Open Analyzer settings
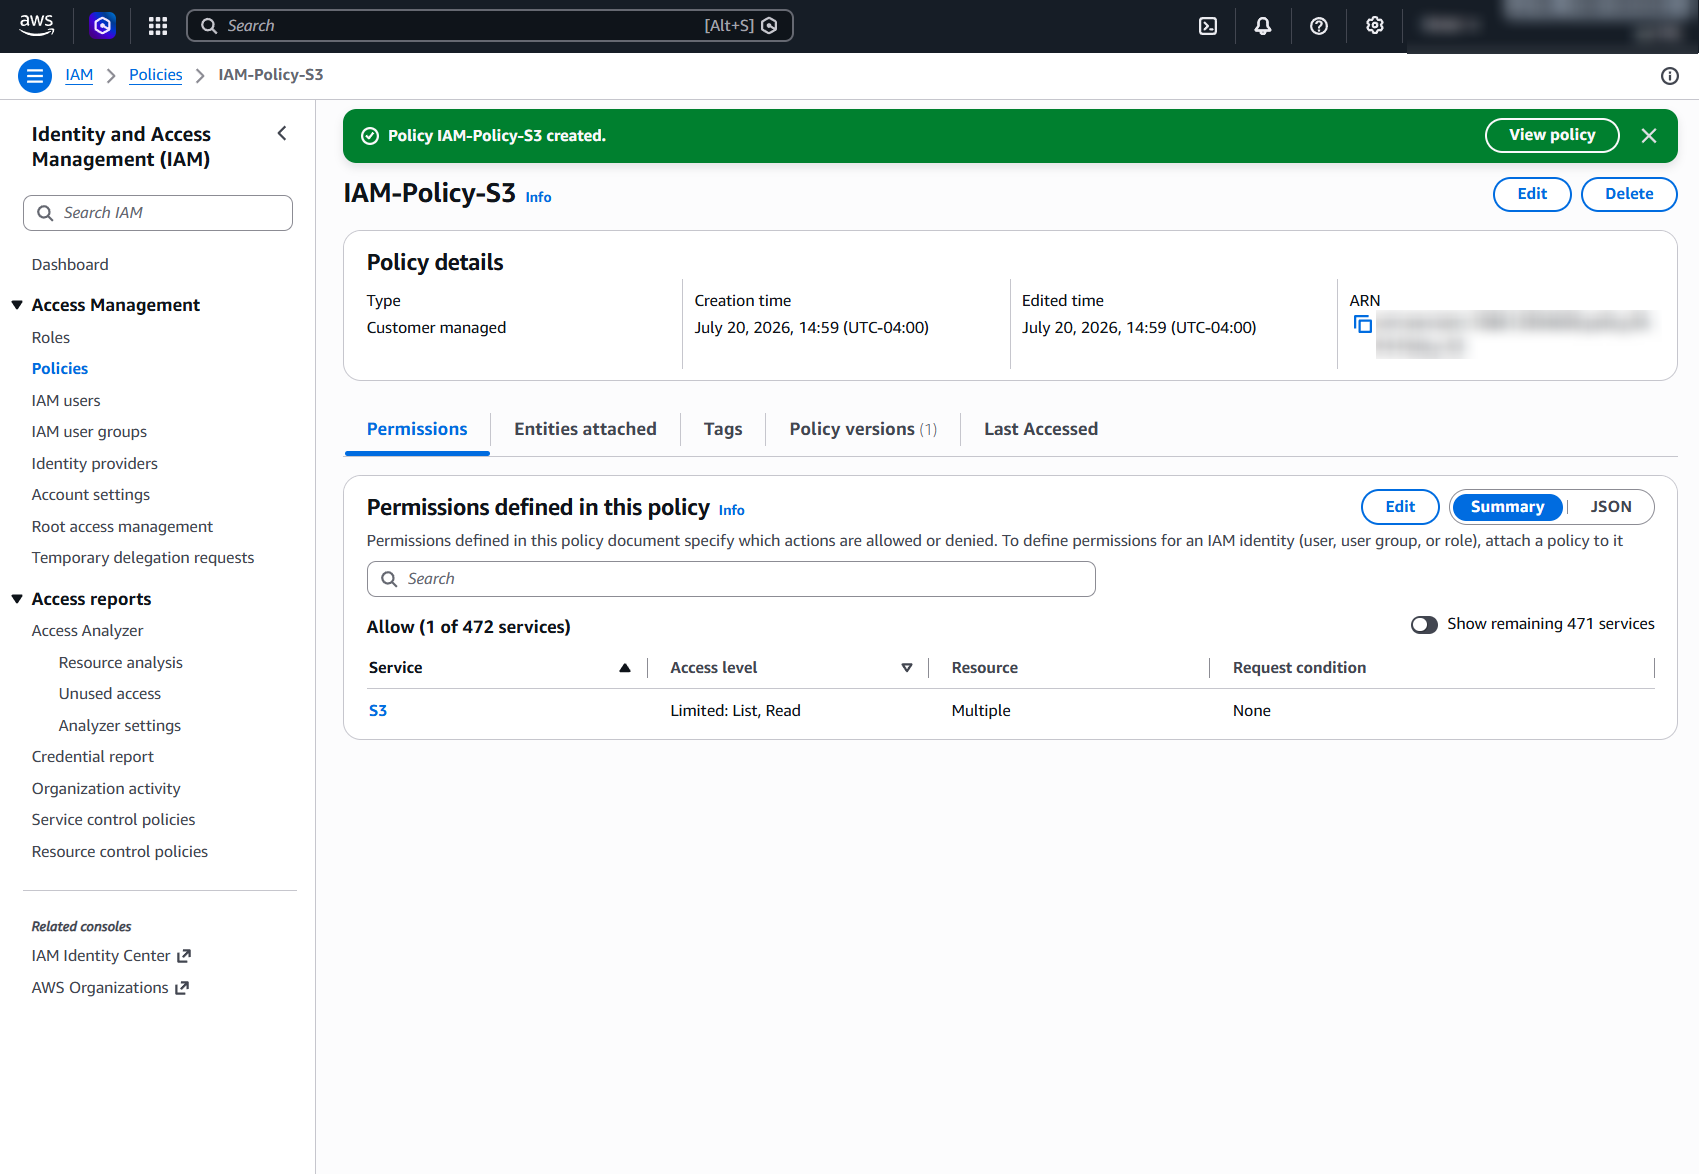The image size is (1699, 1174). tap(120, 726)
